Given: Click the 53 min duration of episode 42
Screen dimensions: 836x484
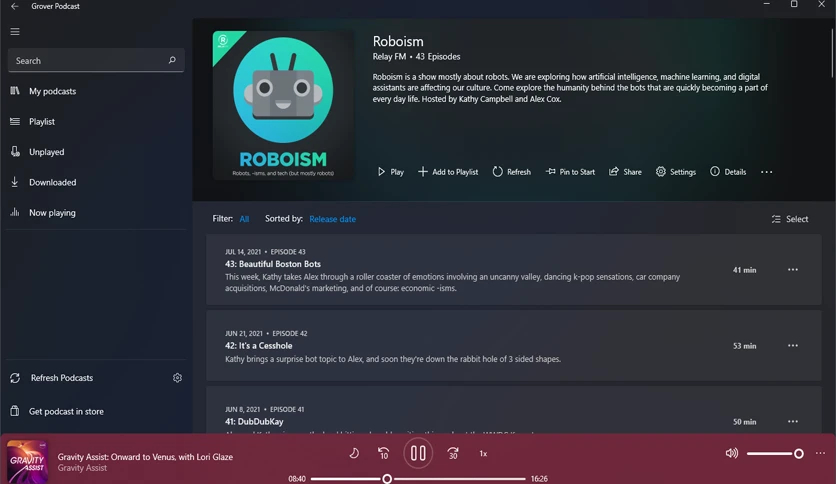Looking at the screenshot, I should [x=744, y=346].
